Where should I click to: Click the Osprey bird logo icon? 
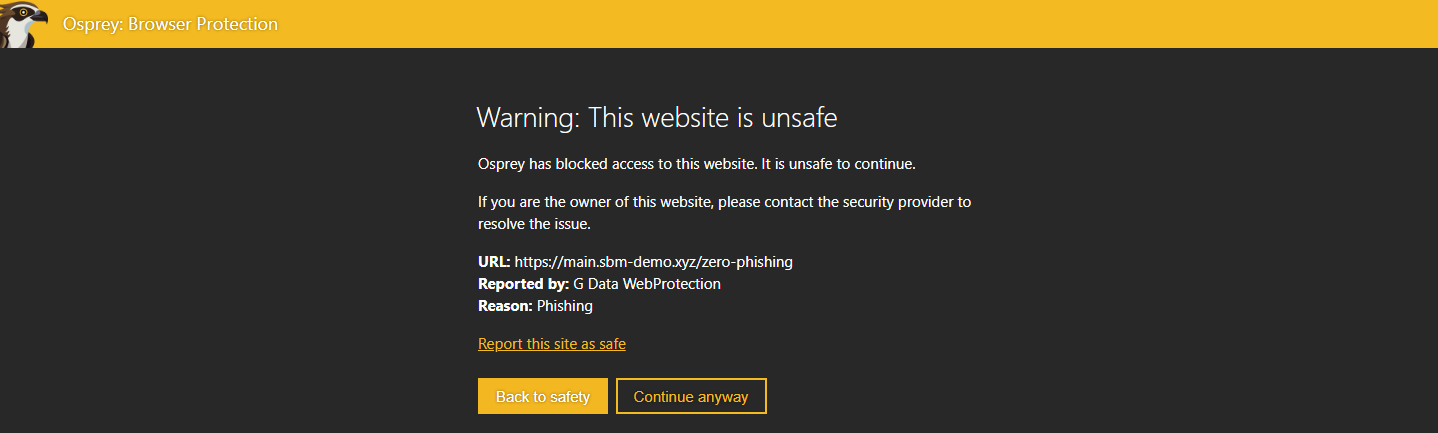(x=22, y=24)
